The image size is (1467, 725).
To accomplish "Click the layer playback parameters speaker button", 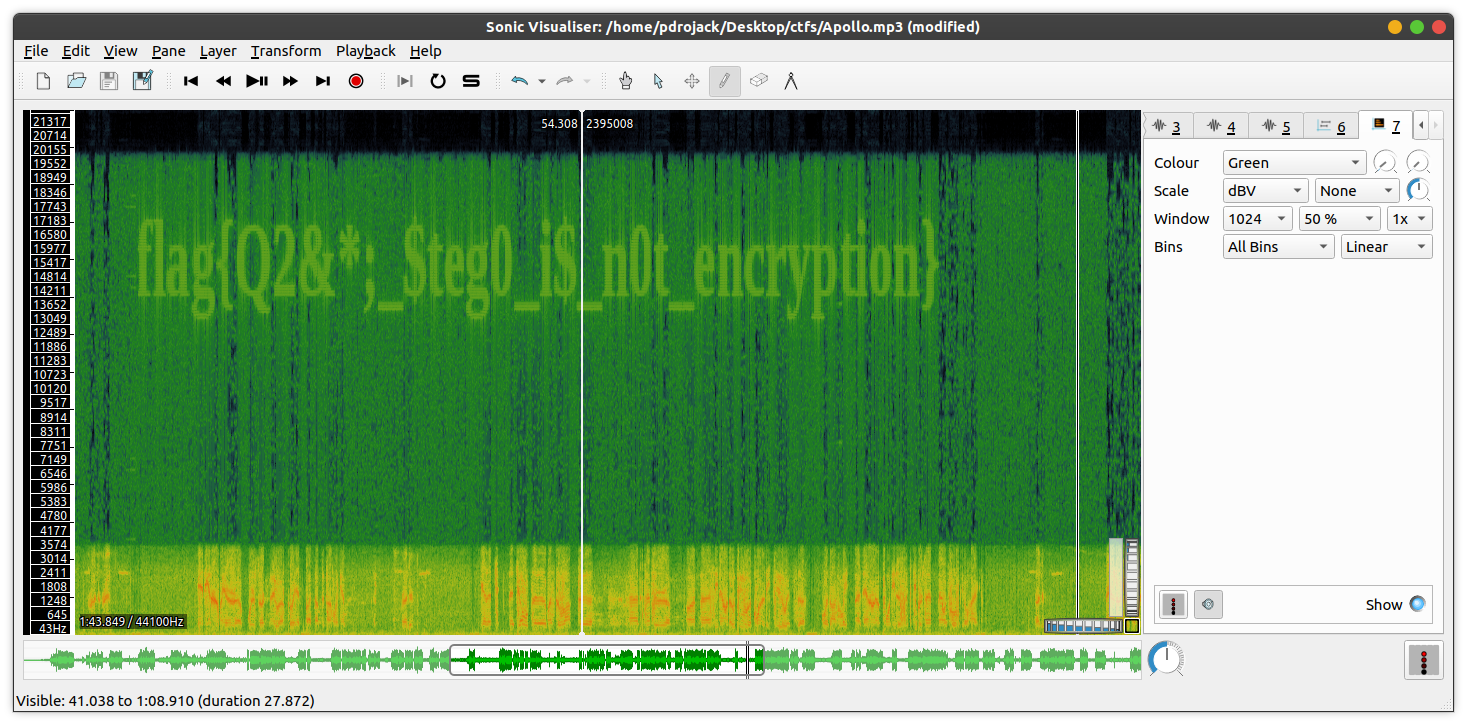I will [1208, 604].
